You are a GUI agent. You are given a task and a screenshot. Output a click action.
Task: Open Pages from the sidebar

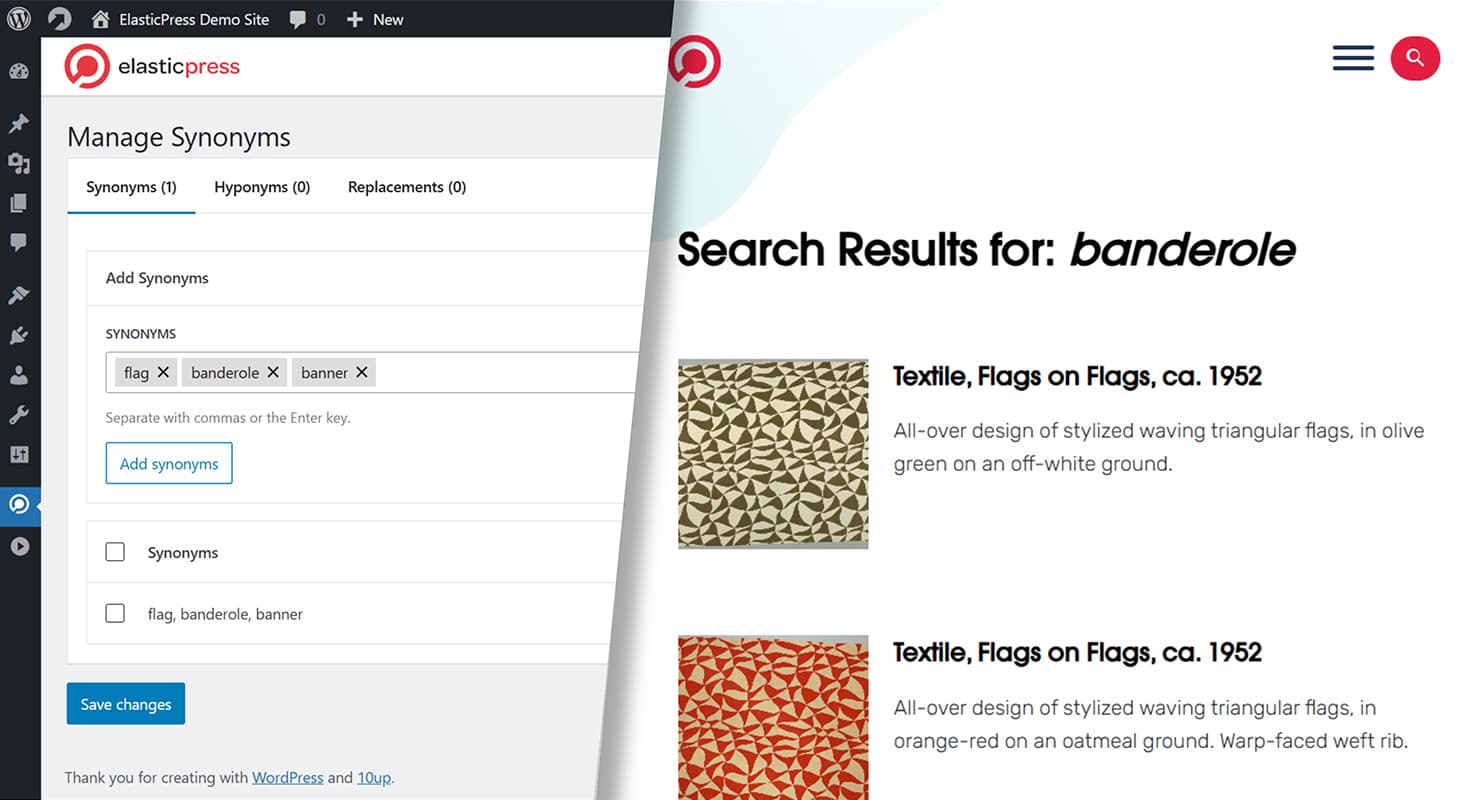[19, 203]
